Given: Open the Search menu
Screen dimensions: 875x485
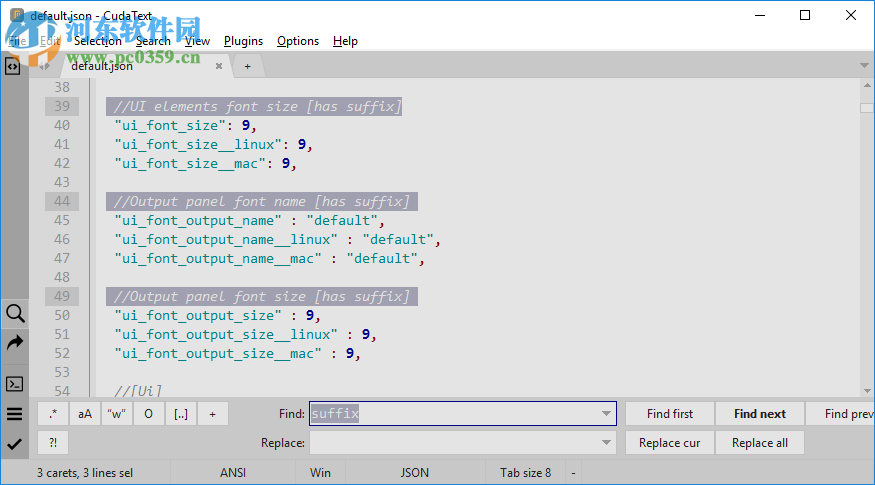Looking at the screenshot, I should (153, 41).
